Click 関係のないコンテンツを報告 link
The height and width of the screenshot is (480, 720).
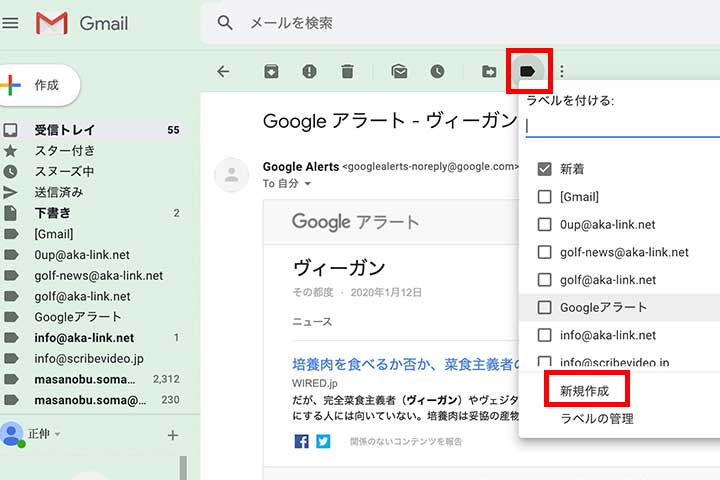pos(406,441)
